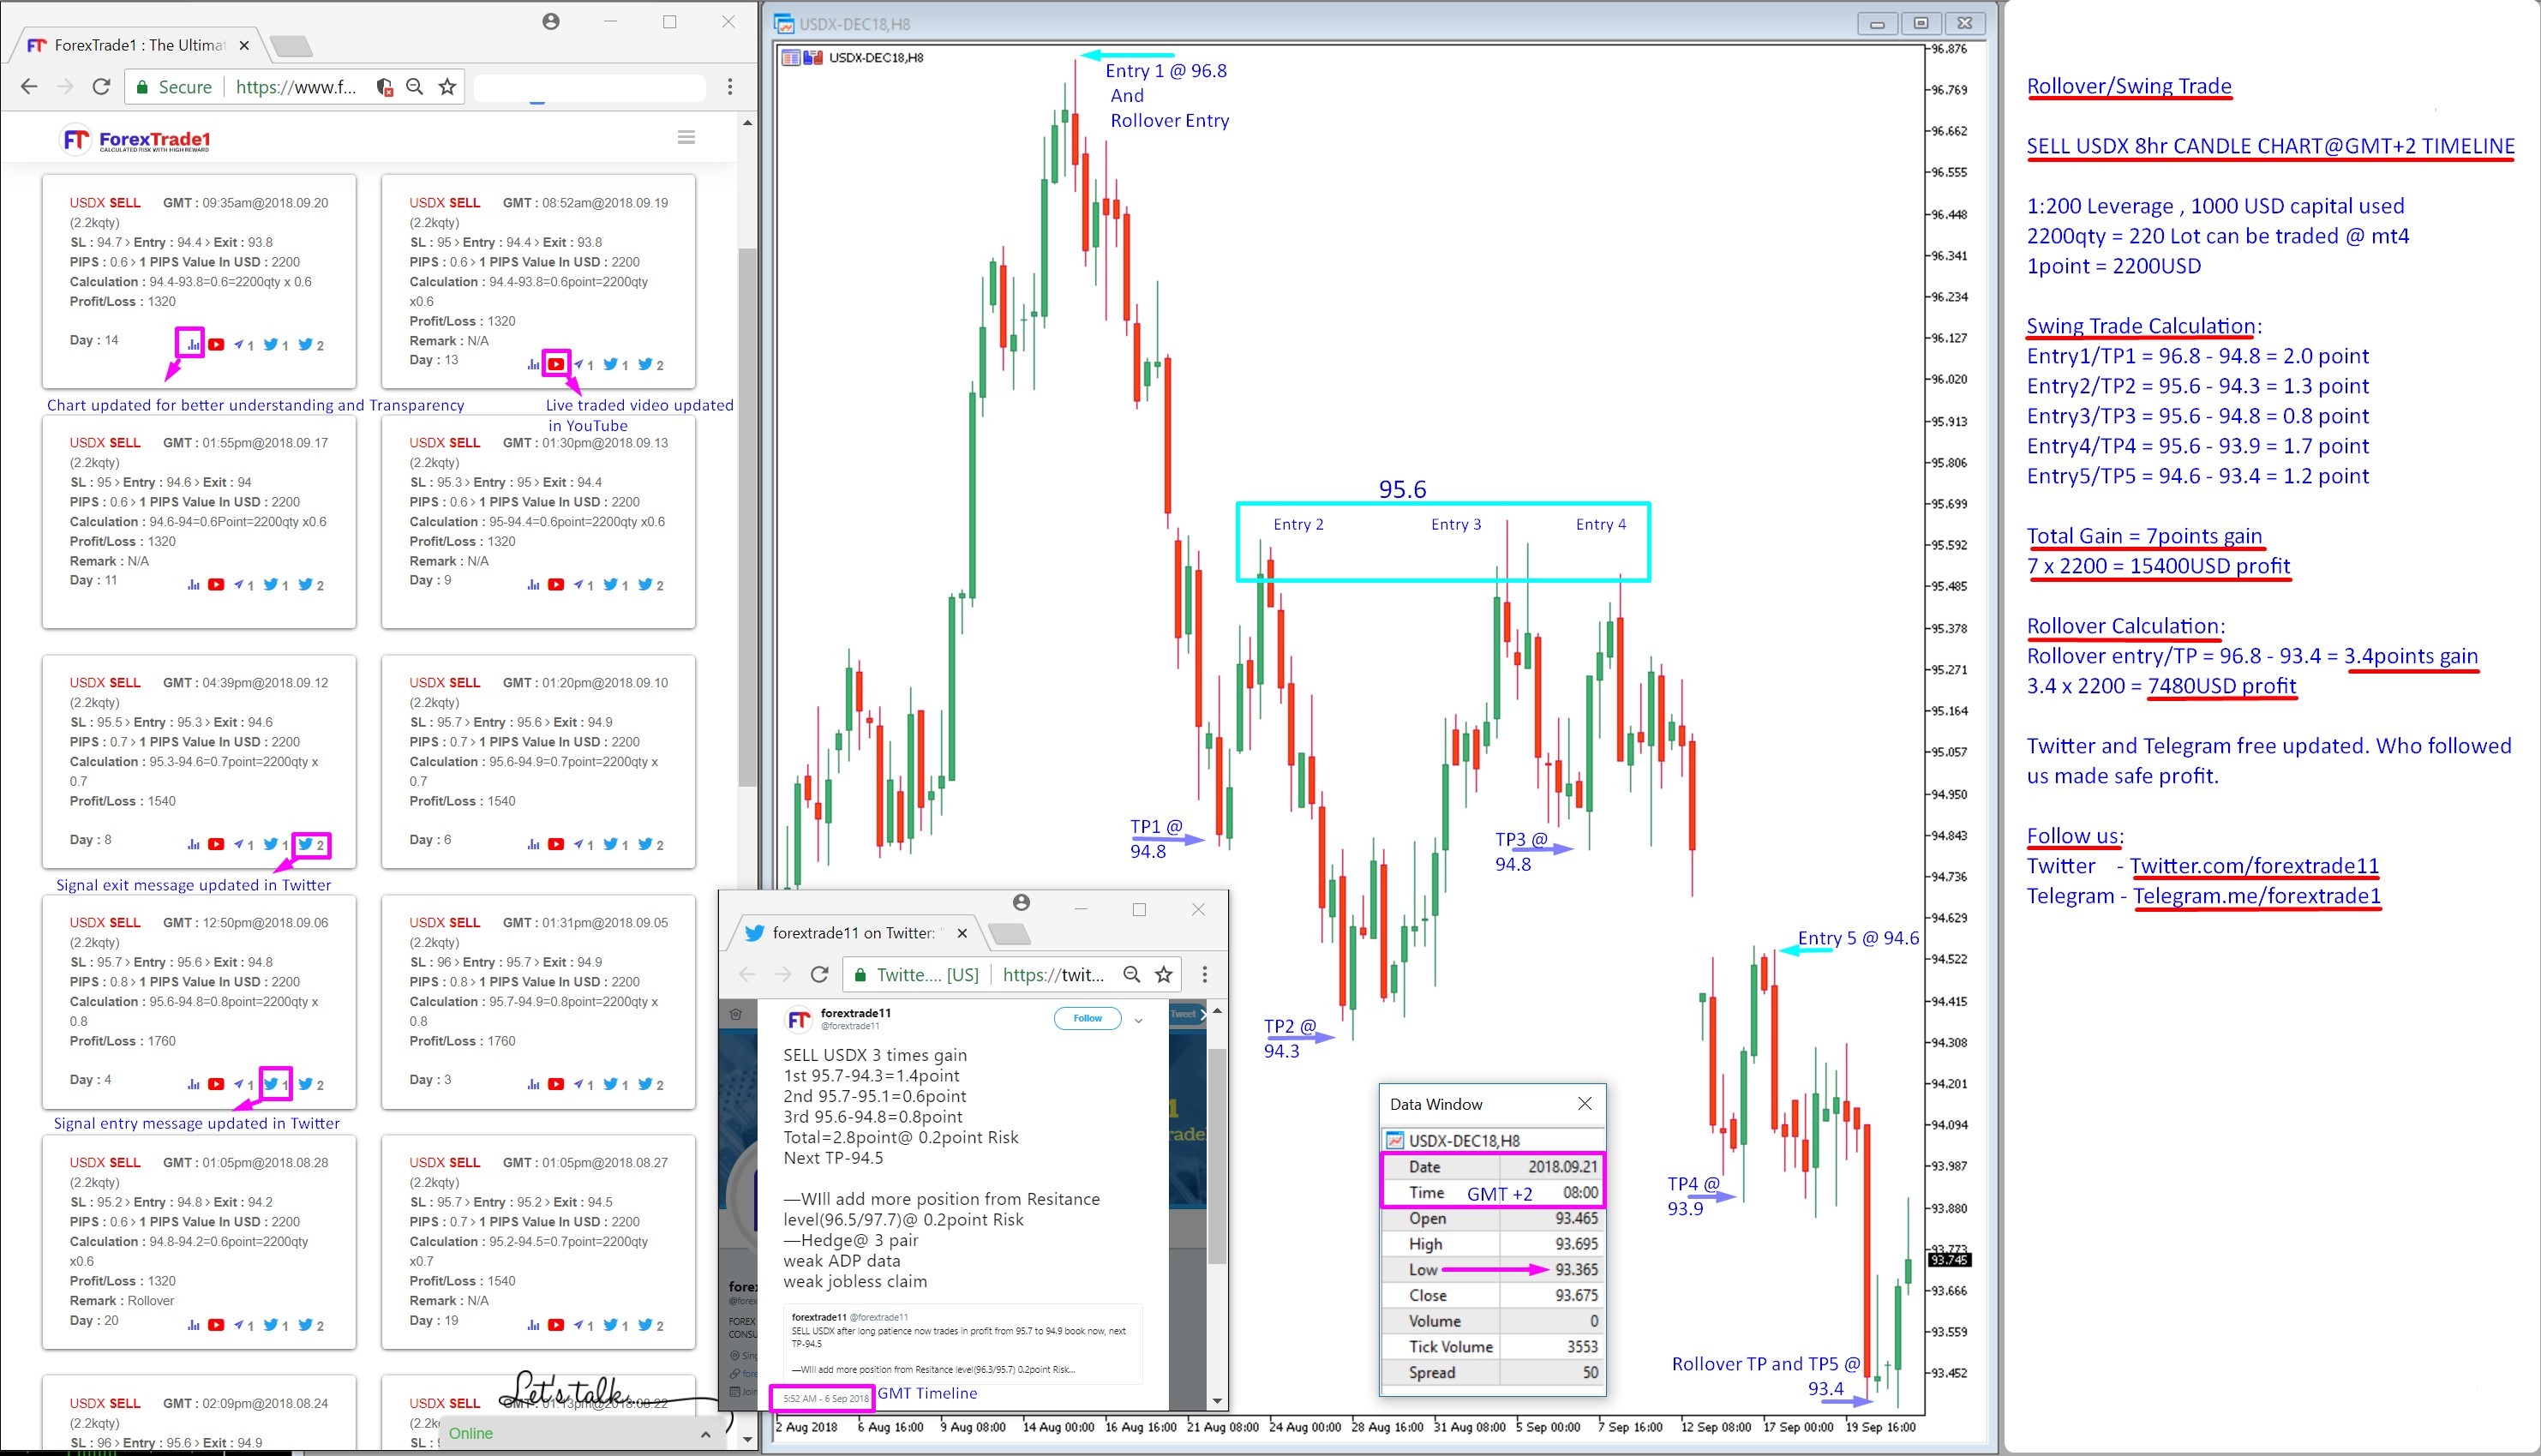Click ForexTrade1 page vertical scrollbar thumb
This screenshot has height=1456, width=2541.
pos(746,517)
